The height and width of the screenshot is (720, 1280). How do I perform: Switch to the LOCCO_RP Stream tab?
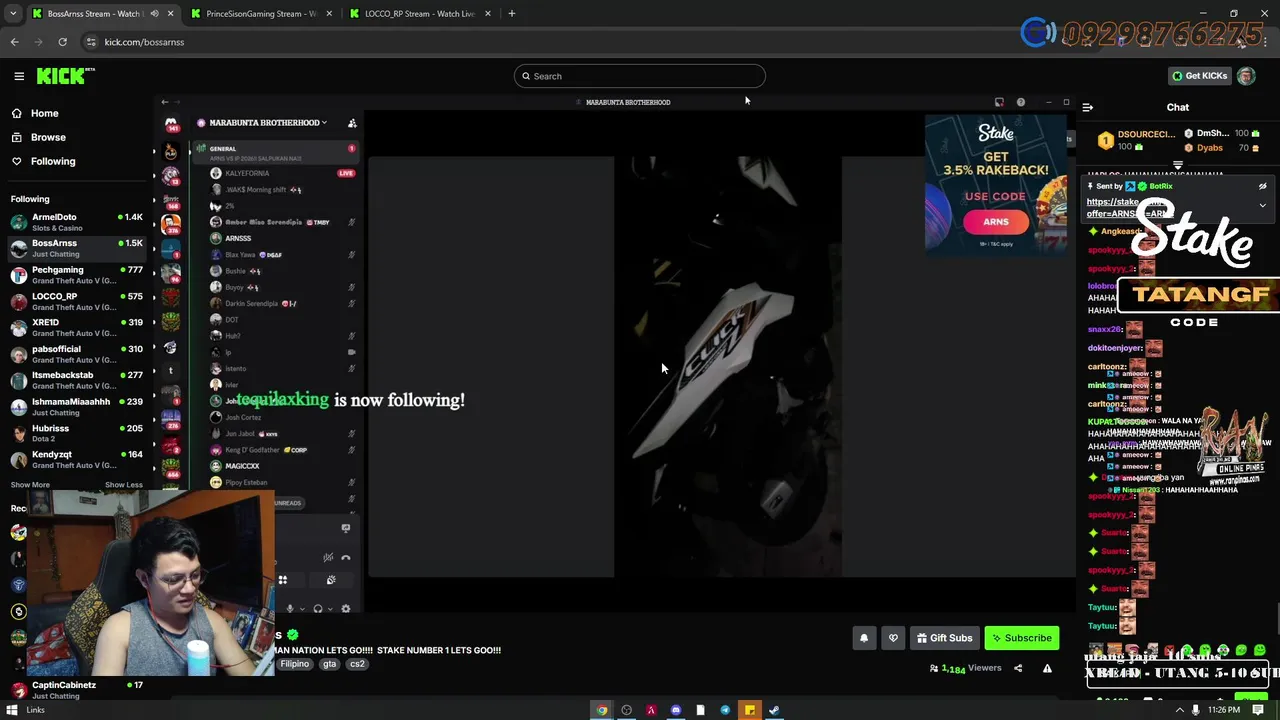click(x=420, y=14)
